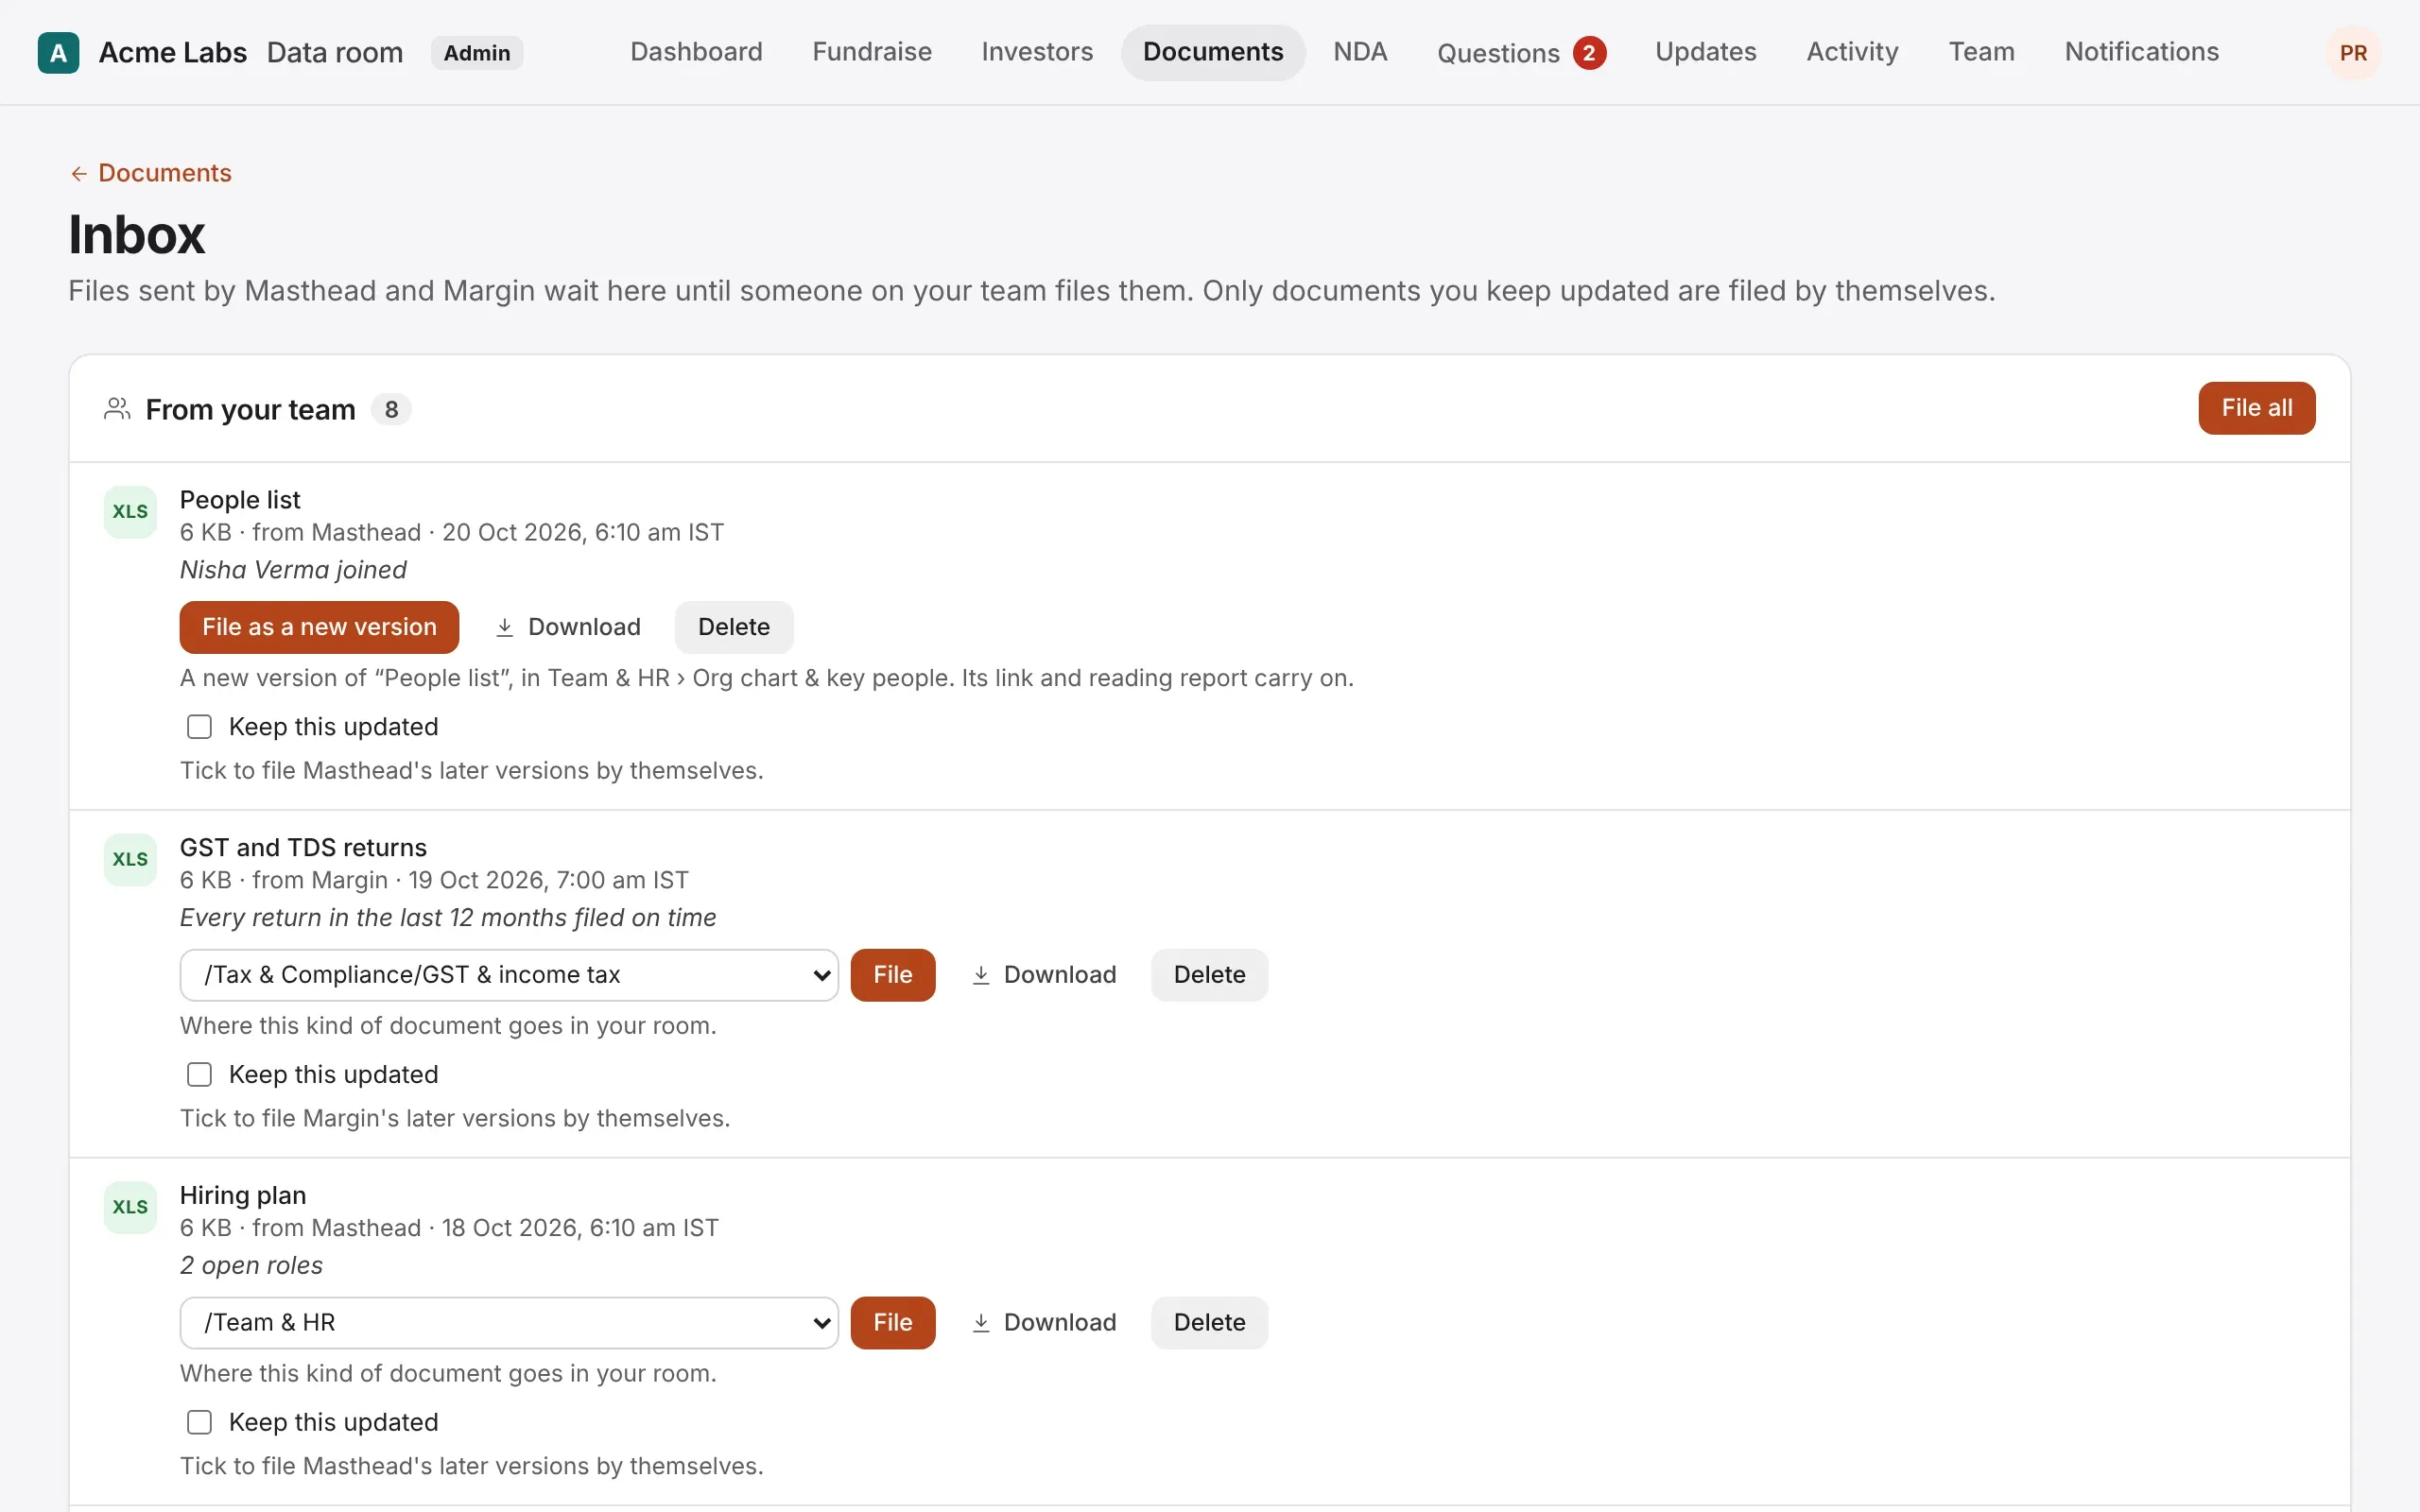Switch to the Investors tab
The height and width of the screenshot is (1512, 2420).
1037,52
